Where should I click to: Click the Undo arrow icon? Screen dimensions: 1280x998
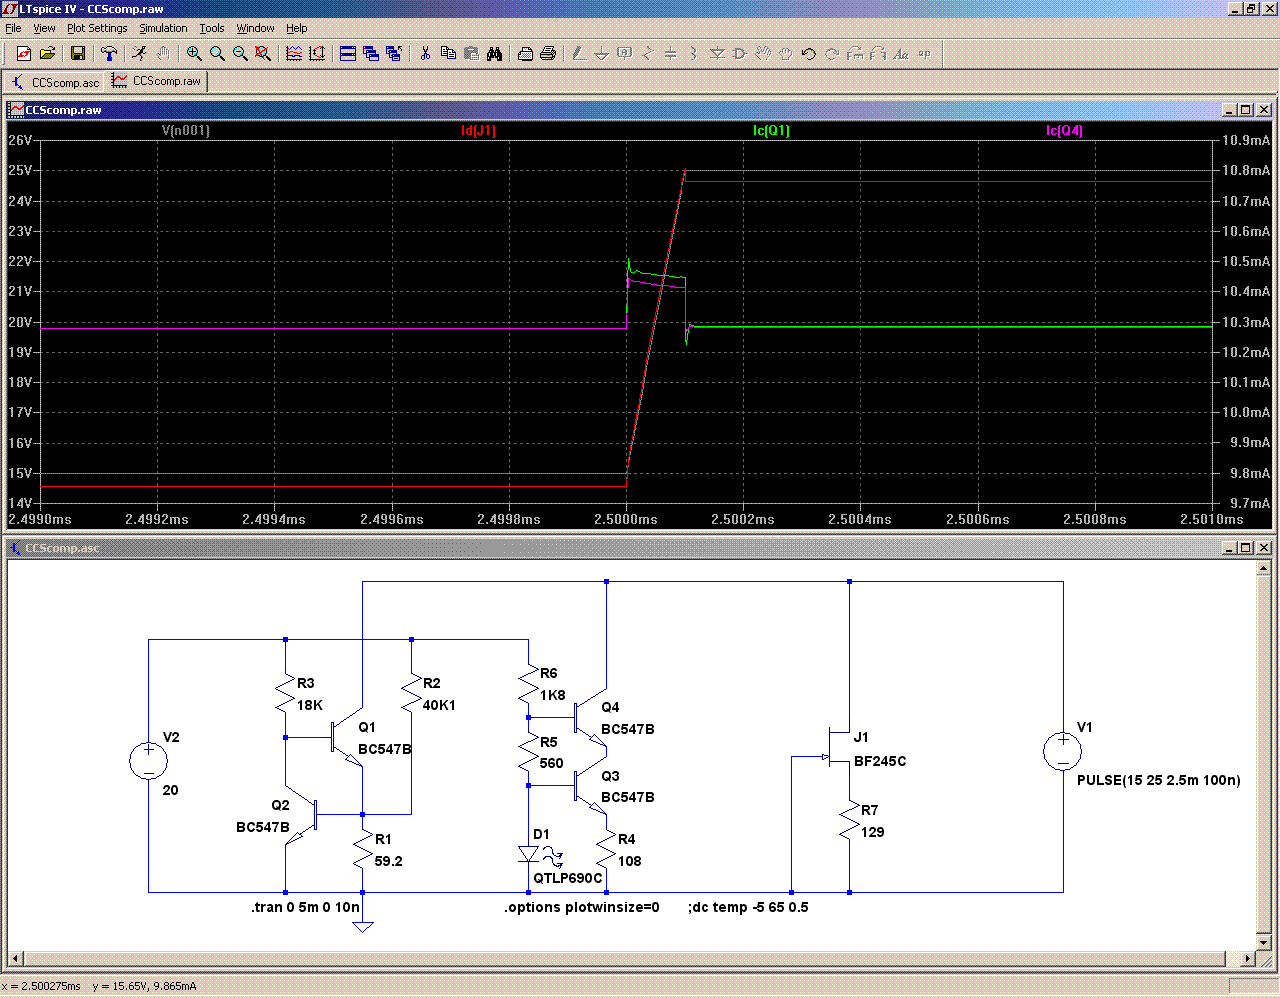(809, 53)
